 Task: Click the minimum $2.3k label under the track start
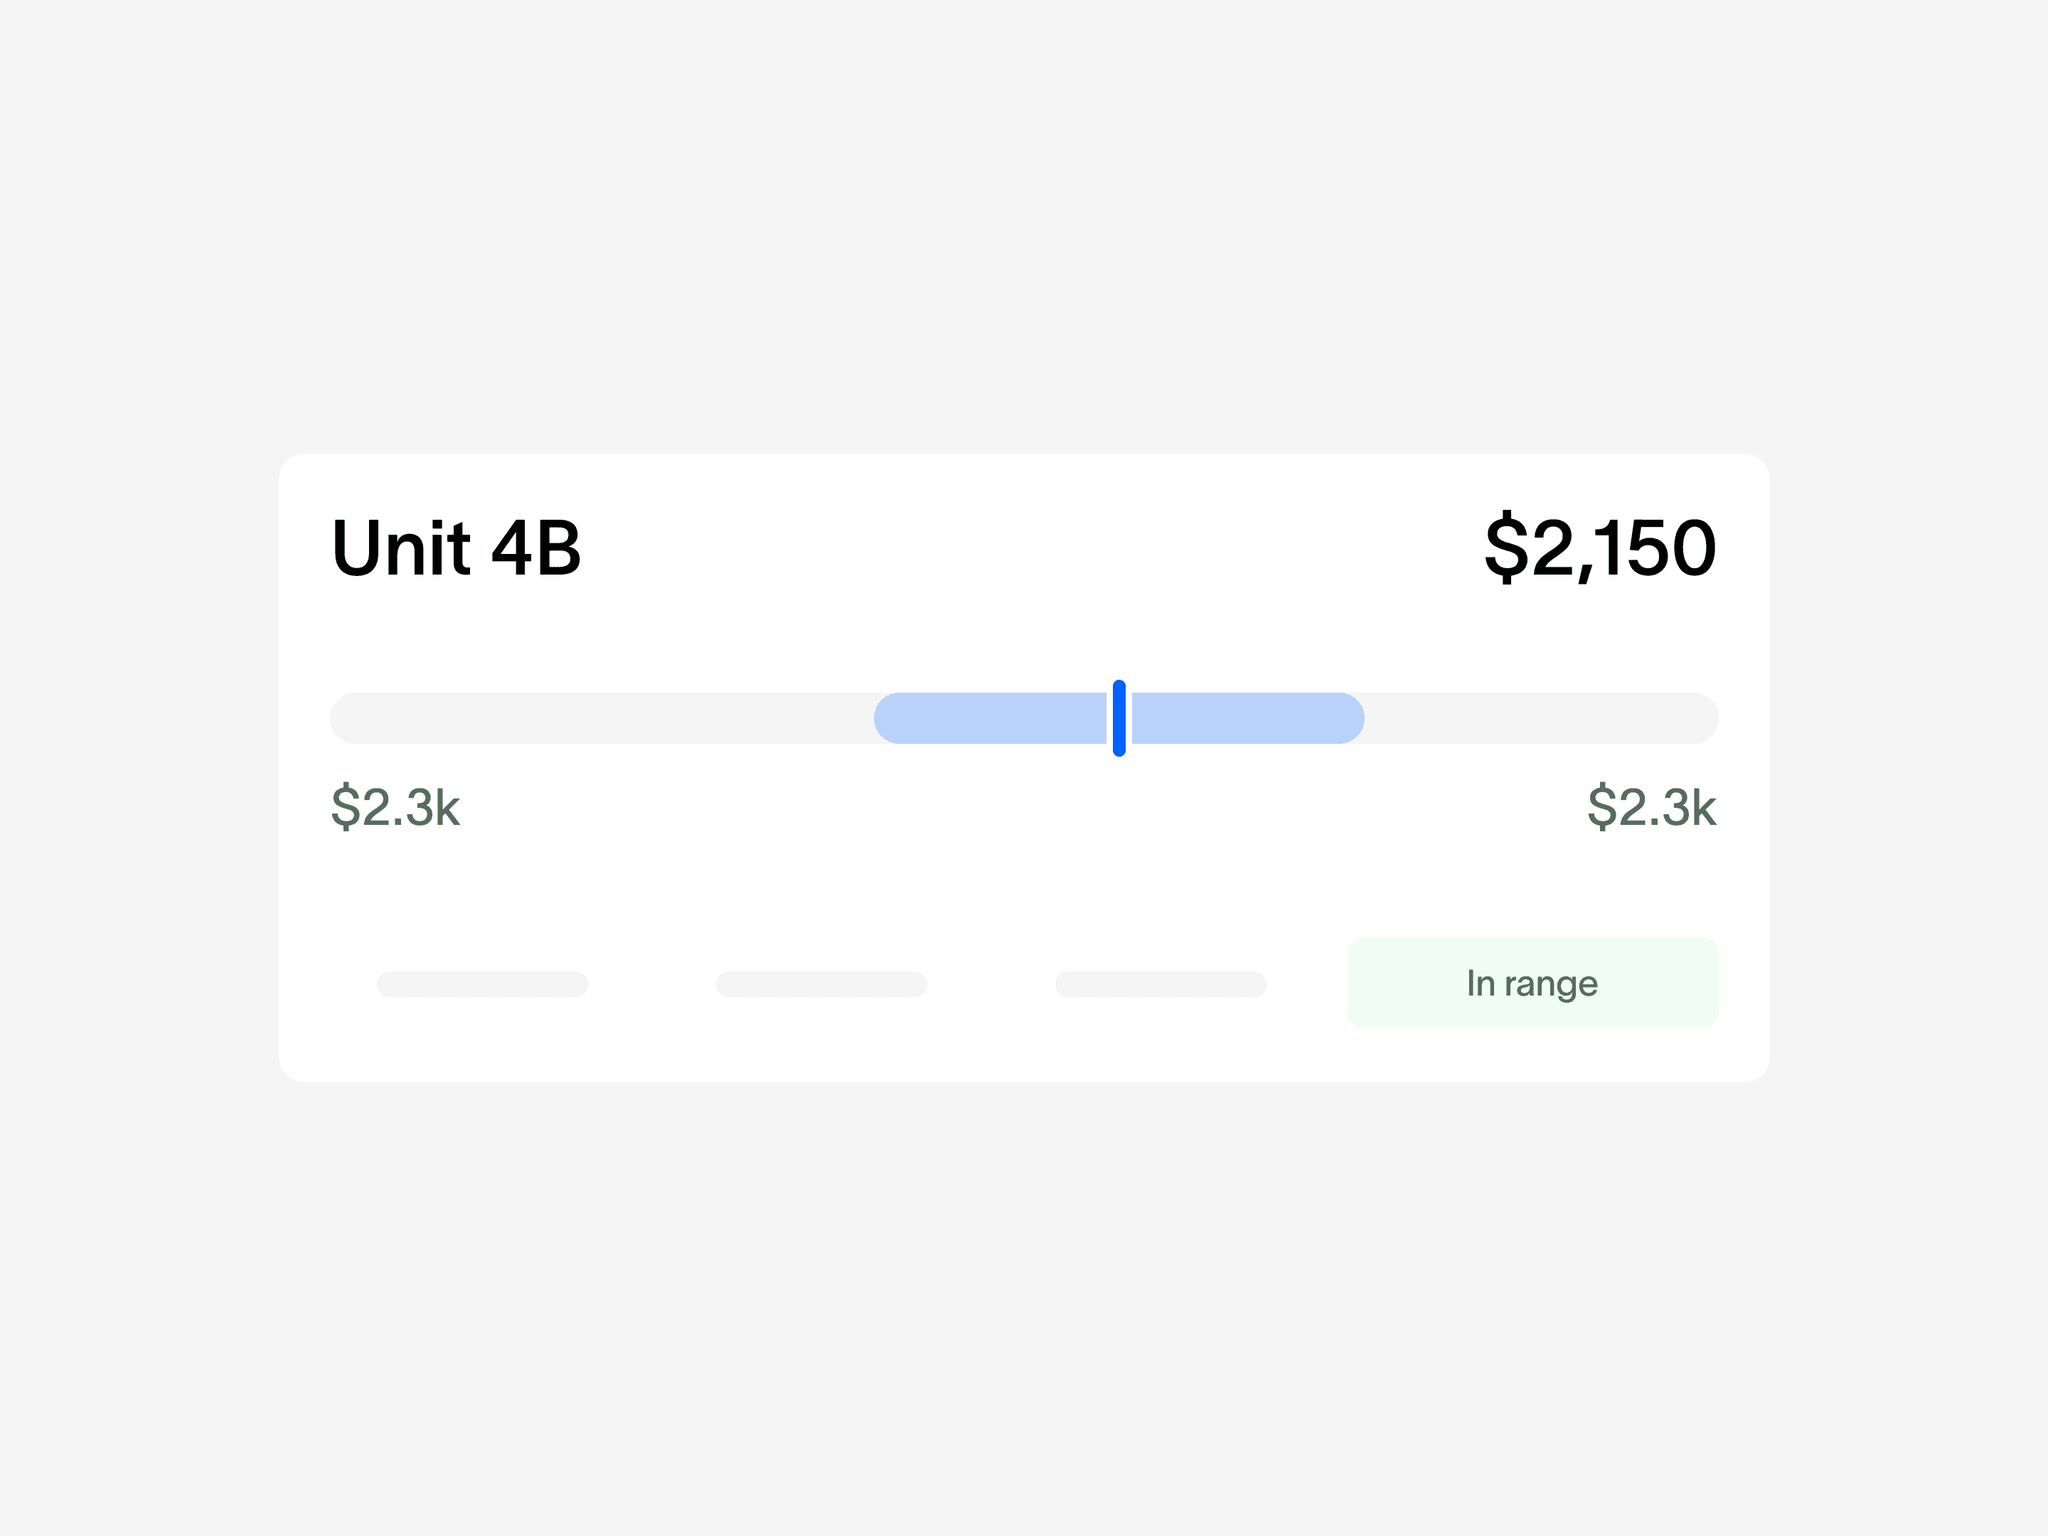tap(395, 807)
